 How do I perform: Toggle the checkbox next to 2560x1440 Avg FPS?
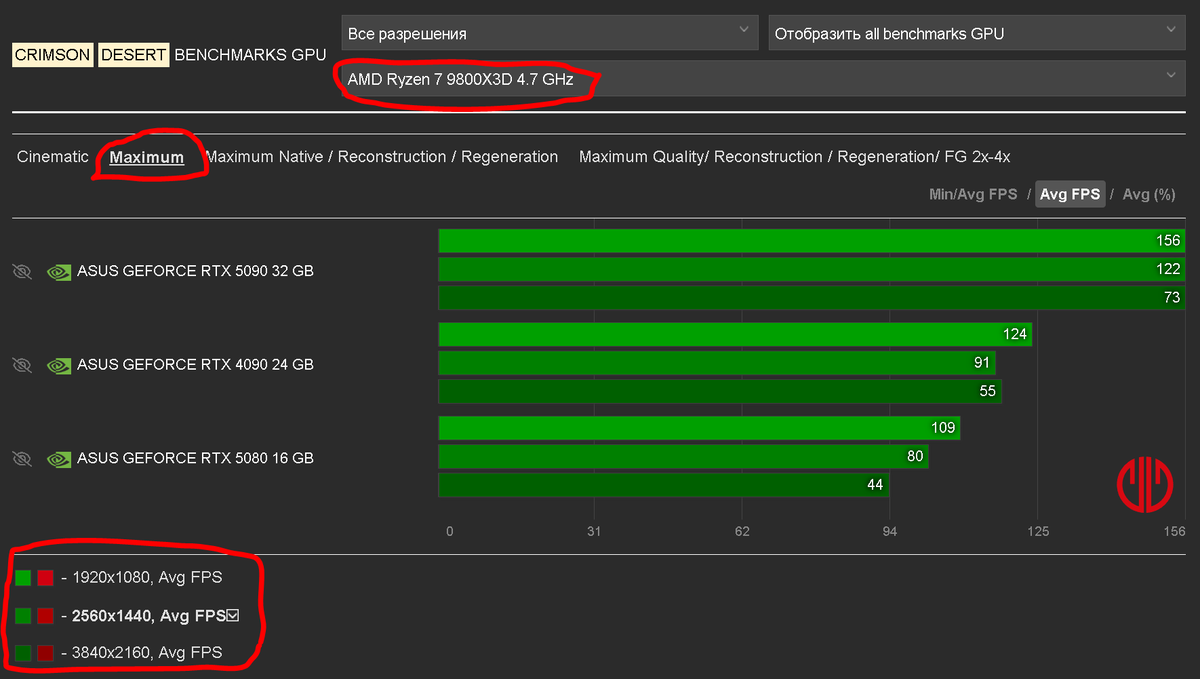[x=233, y=616]
